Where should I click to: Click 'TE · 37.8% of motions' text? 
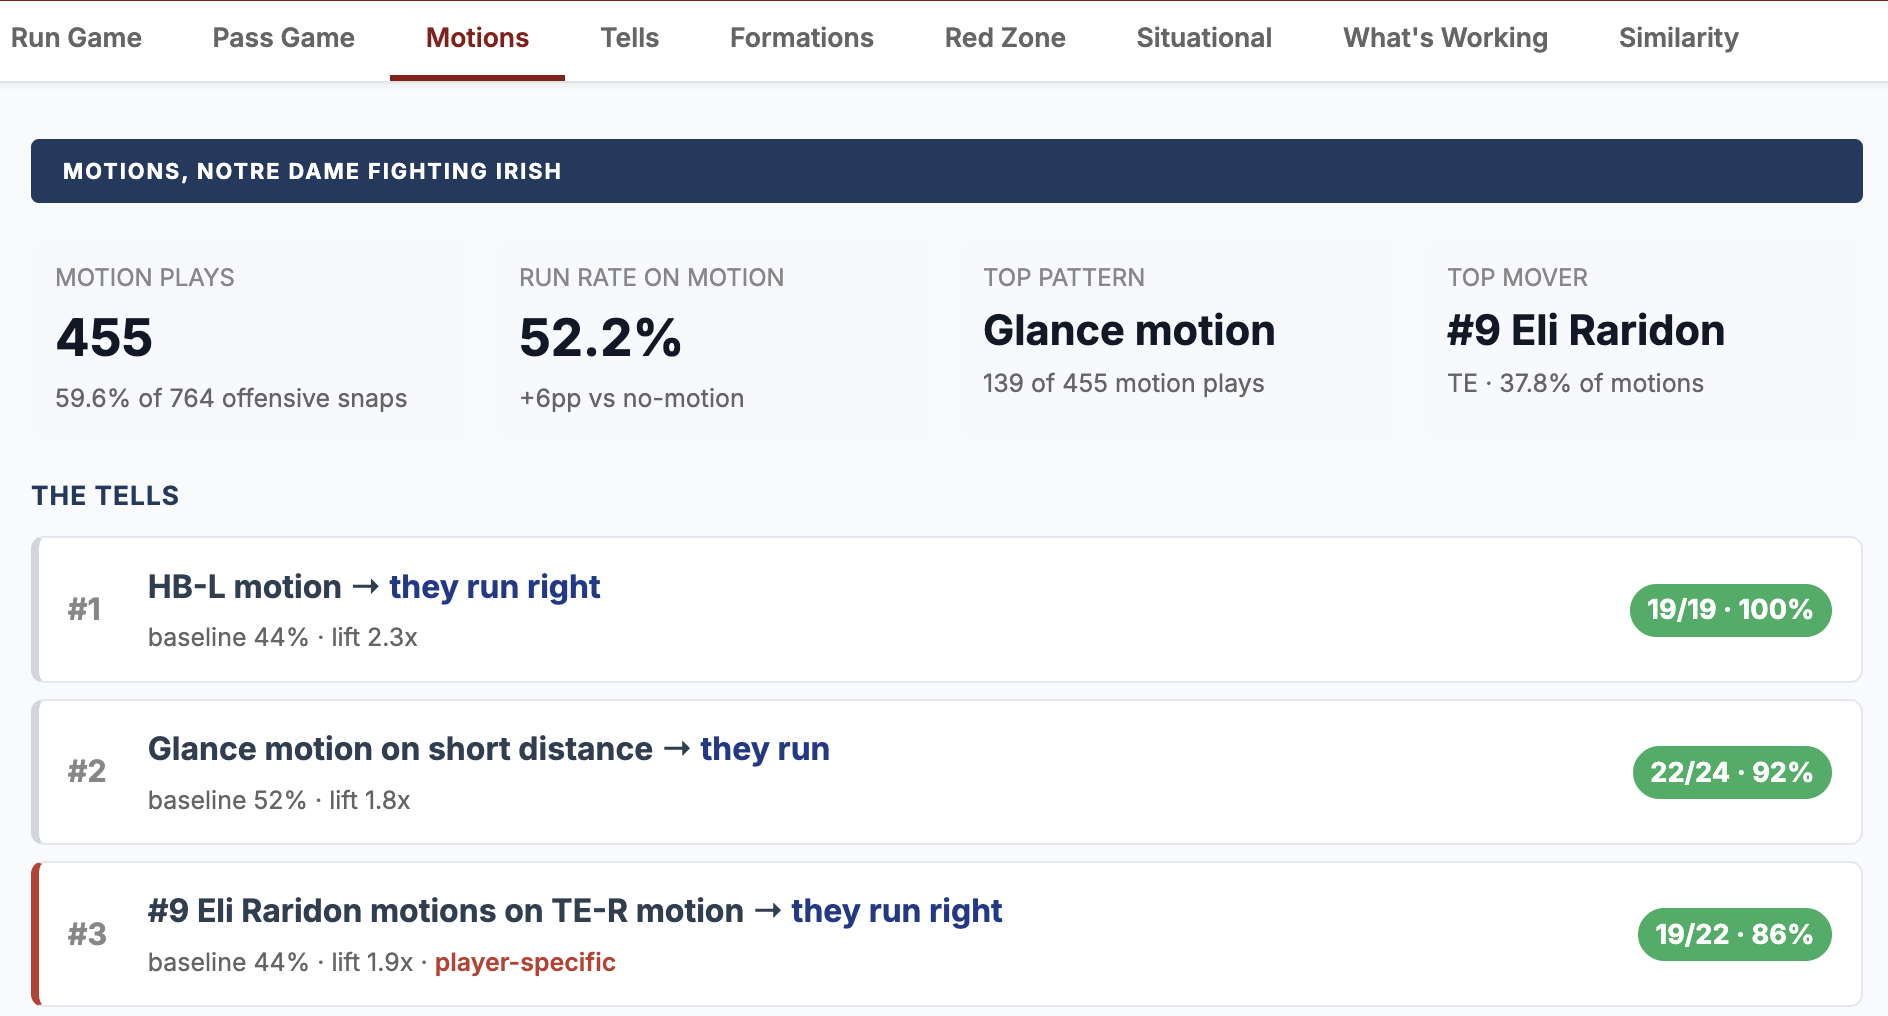(1575, 383)
